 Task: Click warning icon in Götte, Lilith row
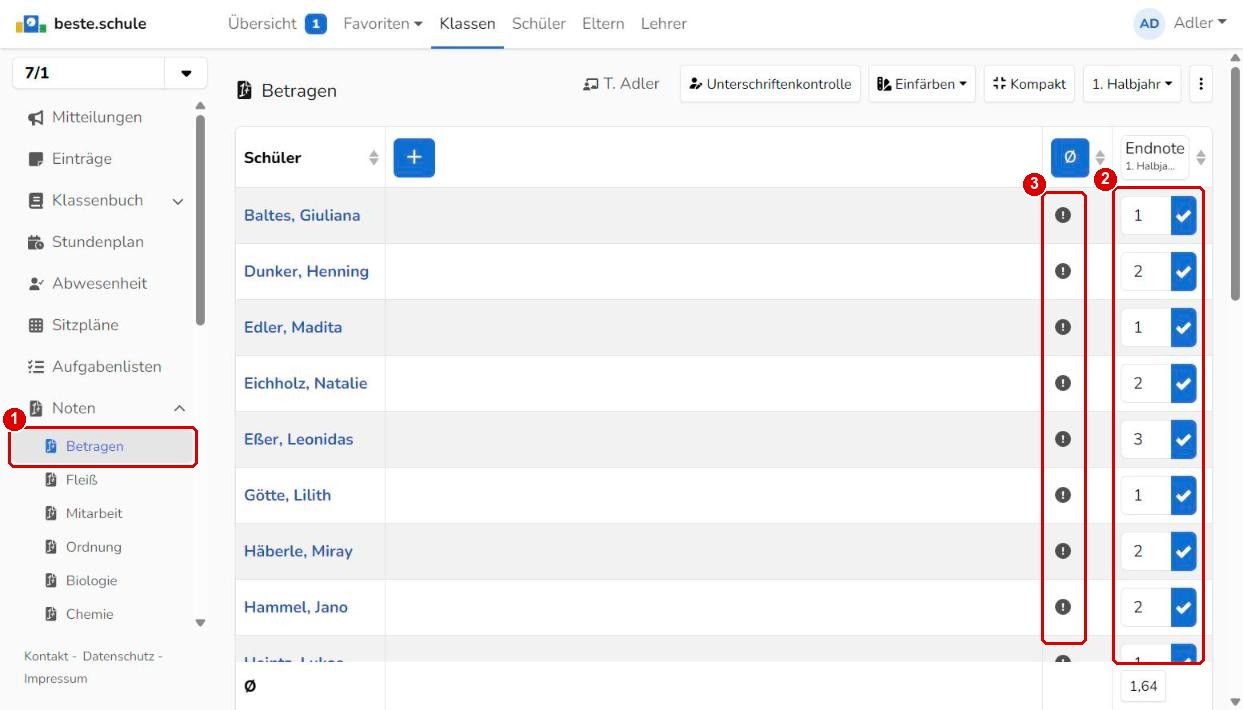(1063, 495)
